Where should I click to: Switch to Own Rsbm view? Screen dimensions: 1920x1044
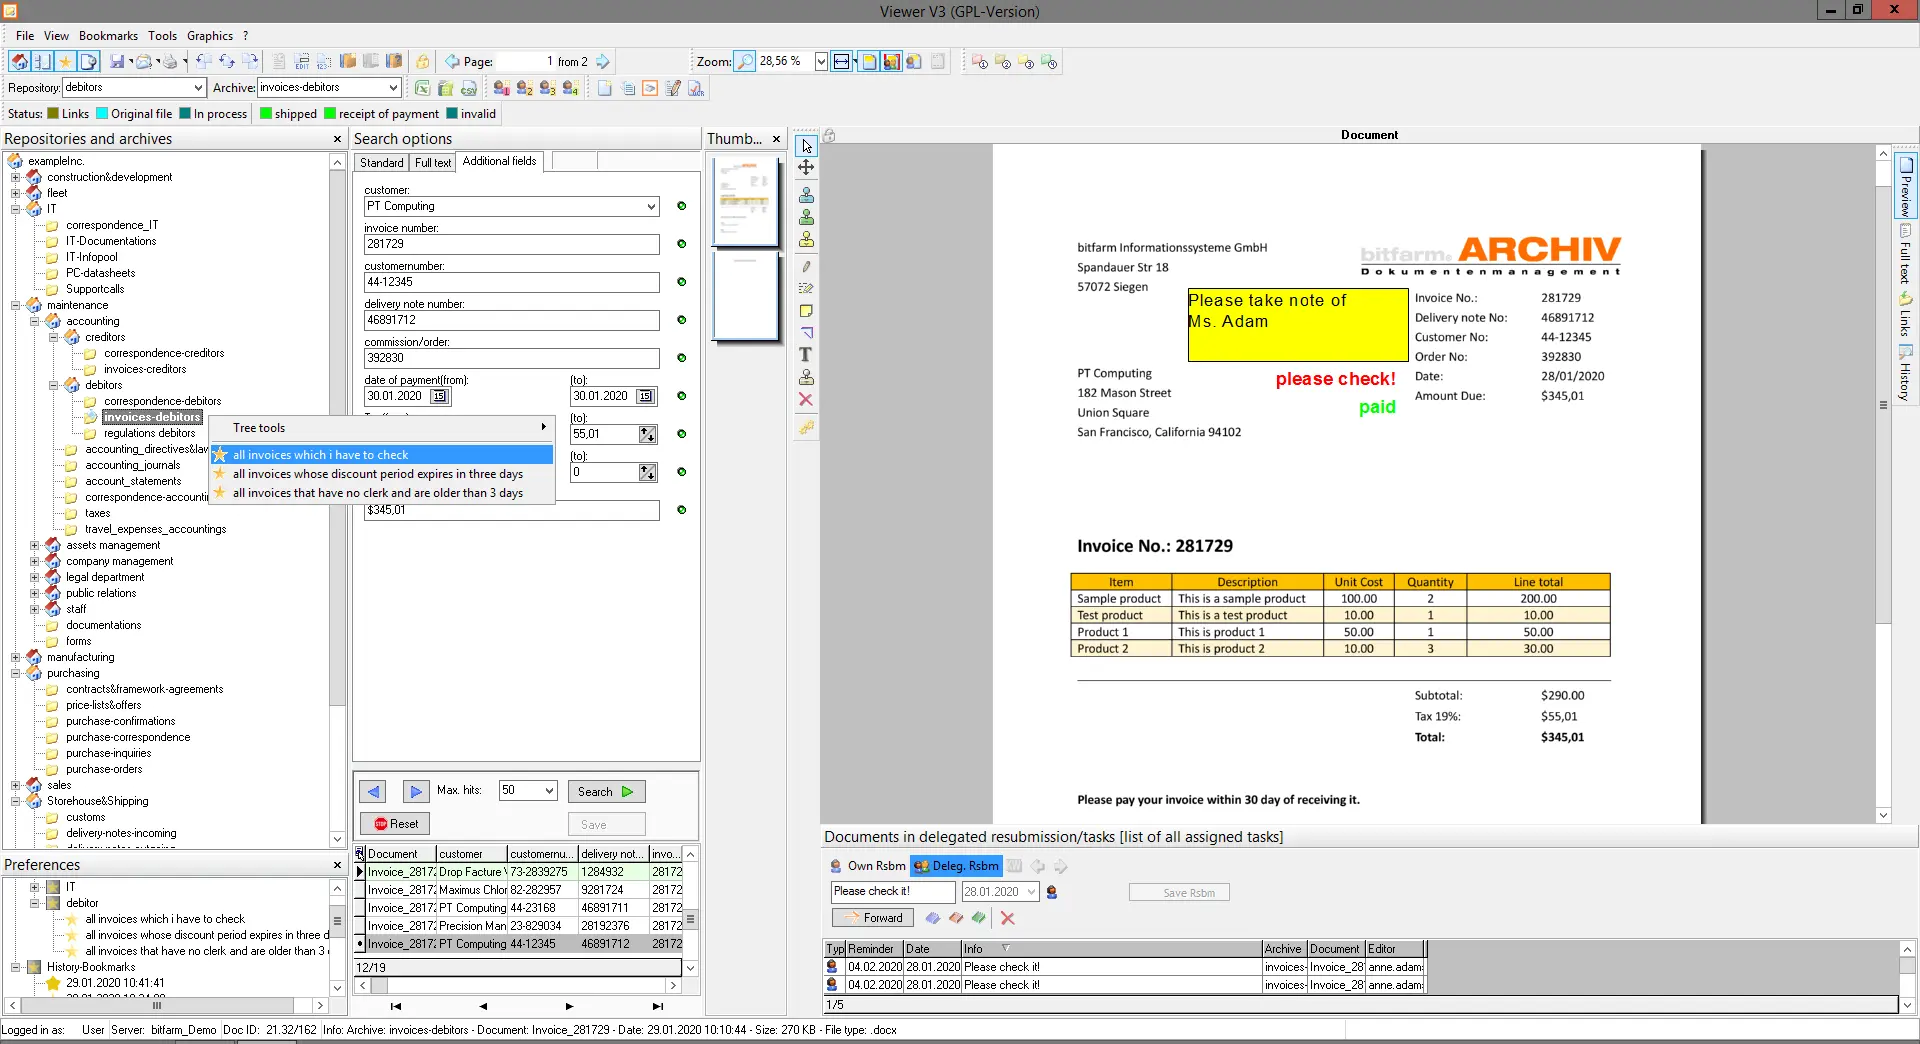[867, 866]
